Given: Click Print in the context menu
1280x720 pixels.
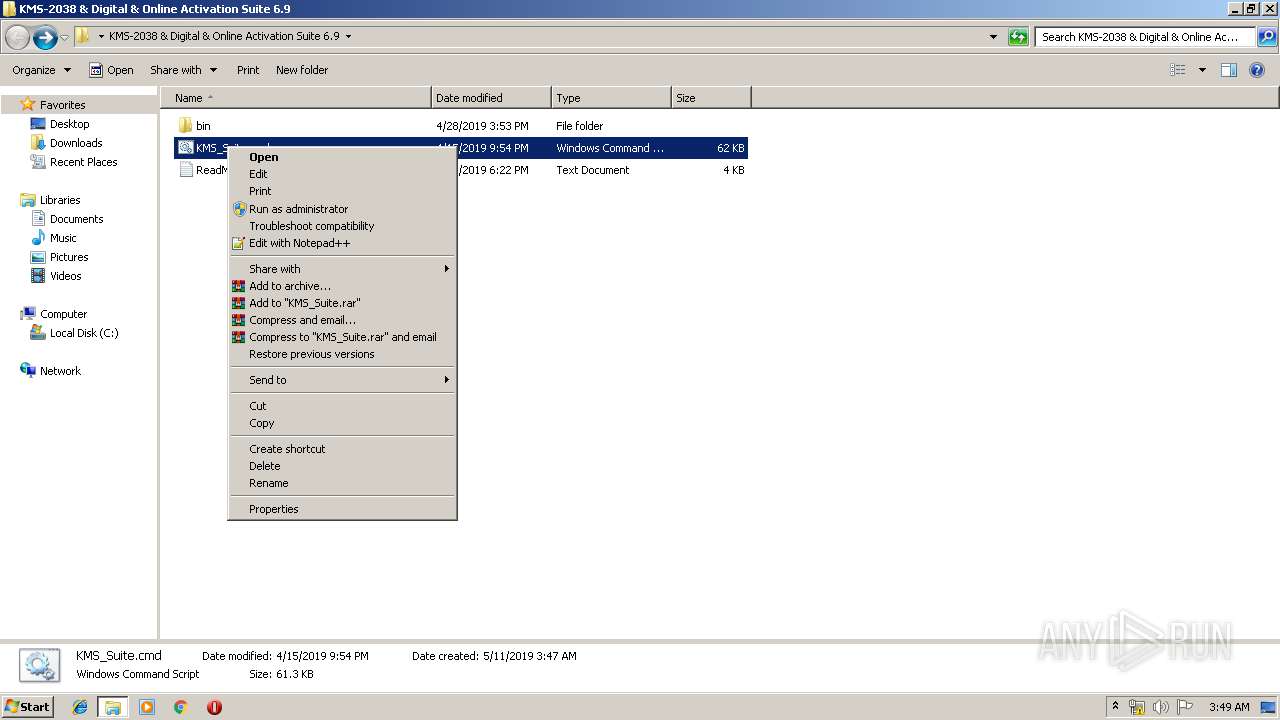Looking at the screenshot, I should pyautogui.click(x=342, y=191).
